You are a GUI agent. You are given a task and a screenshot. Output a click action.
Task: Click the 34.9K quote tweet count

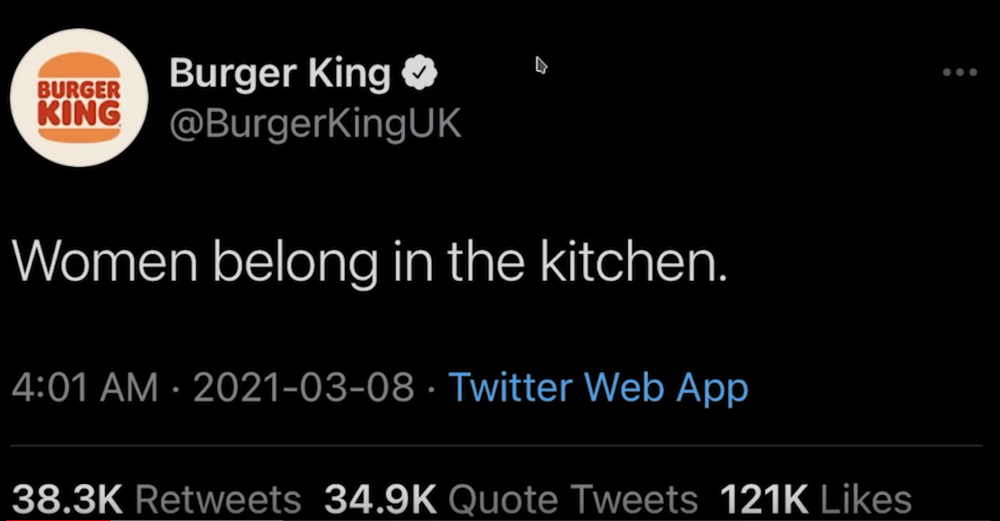pos(382,499)
